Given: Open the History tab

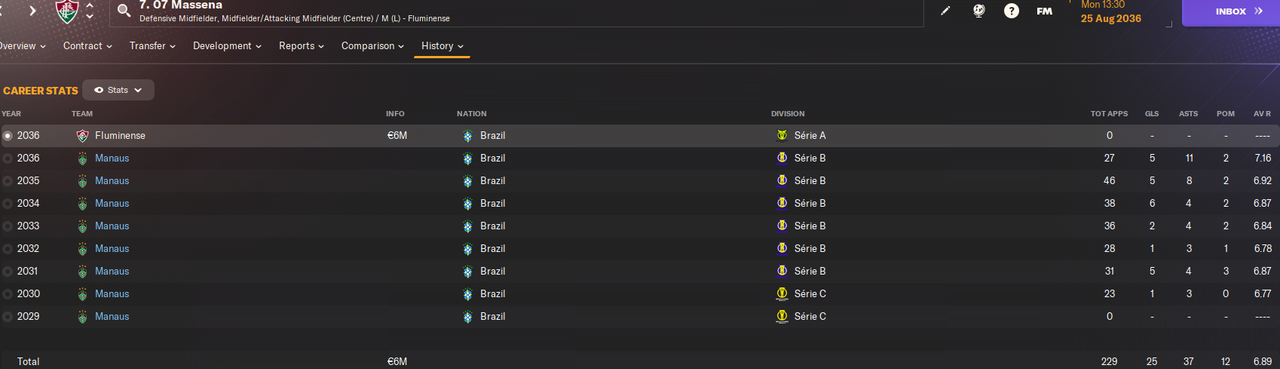Looking at the screenshot, I should (442, 46).
